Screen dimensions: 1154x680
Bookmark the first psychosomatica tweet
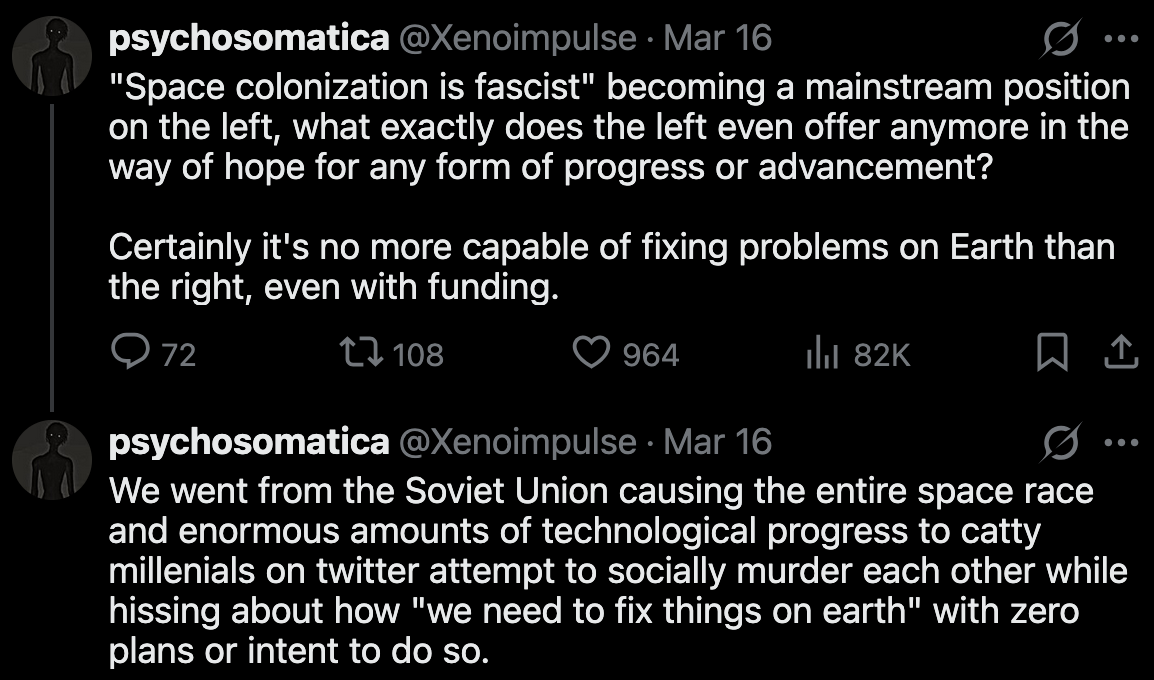(1051, 354)
